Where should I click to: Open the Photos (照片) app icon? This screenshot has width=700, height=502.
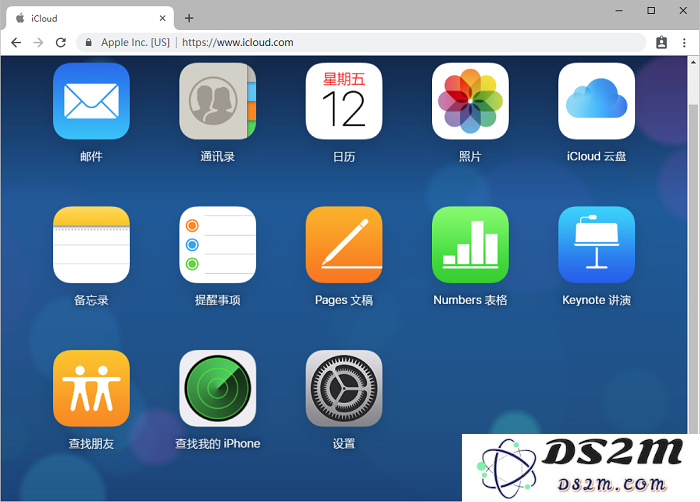pyautogui.click(x=470, y=101)
